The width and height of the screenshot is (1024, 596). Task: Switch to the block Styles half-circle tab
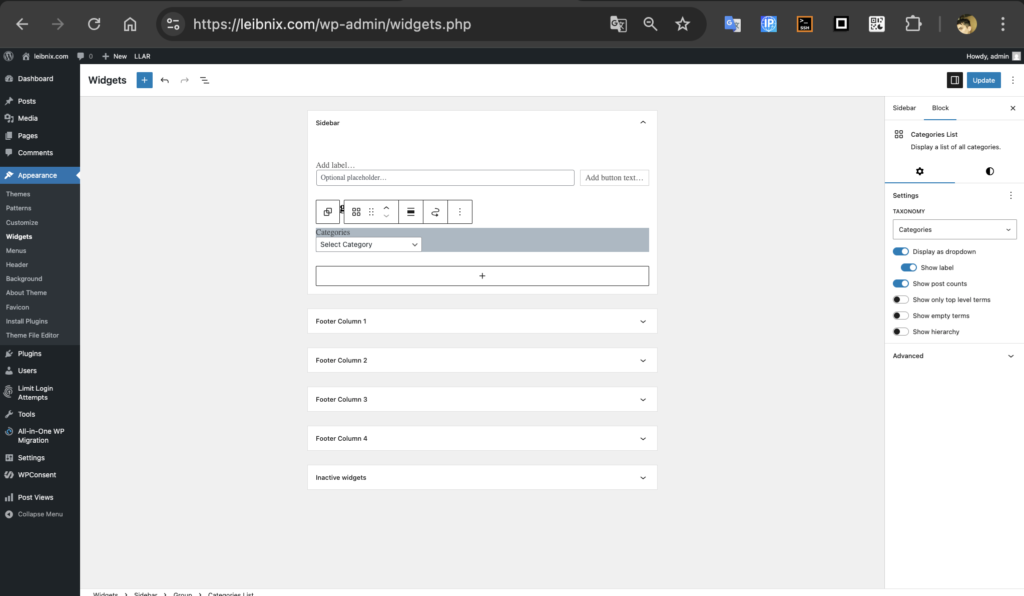[x=989, y=171]
